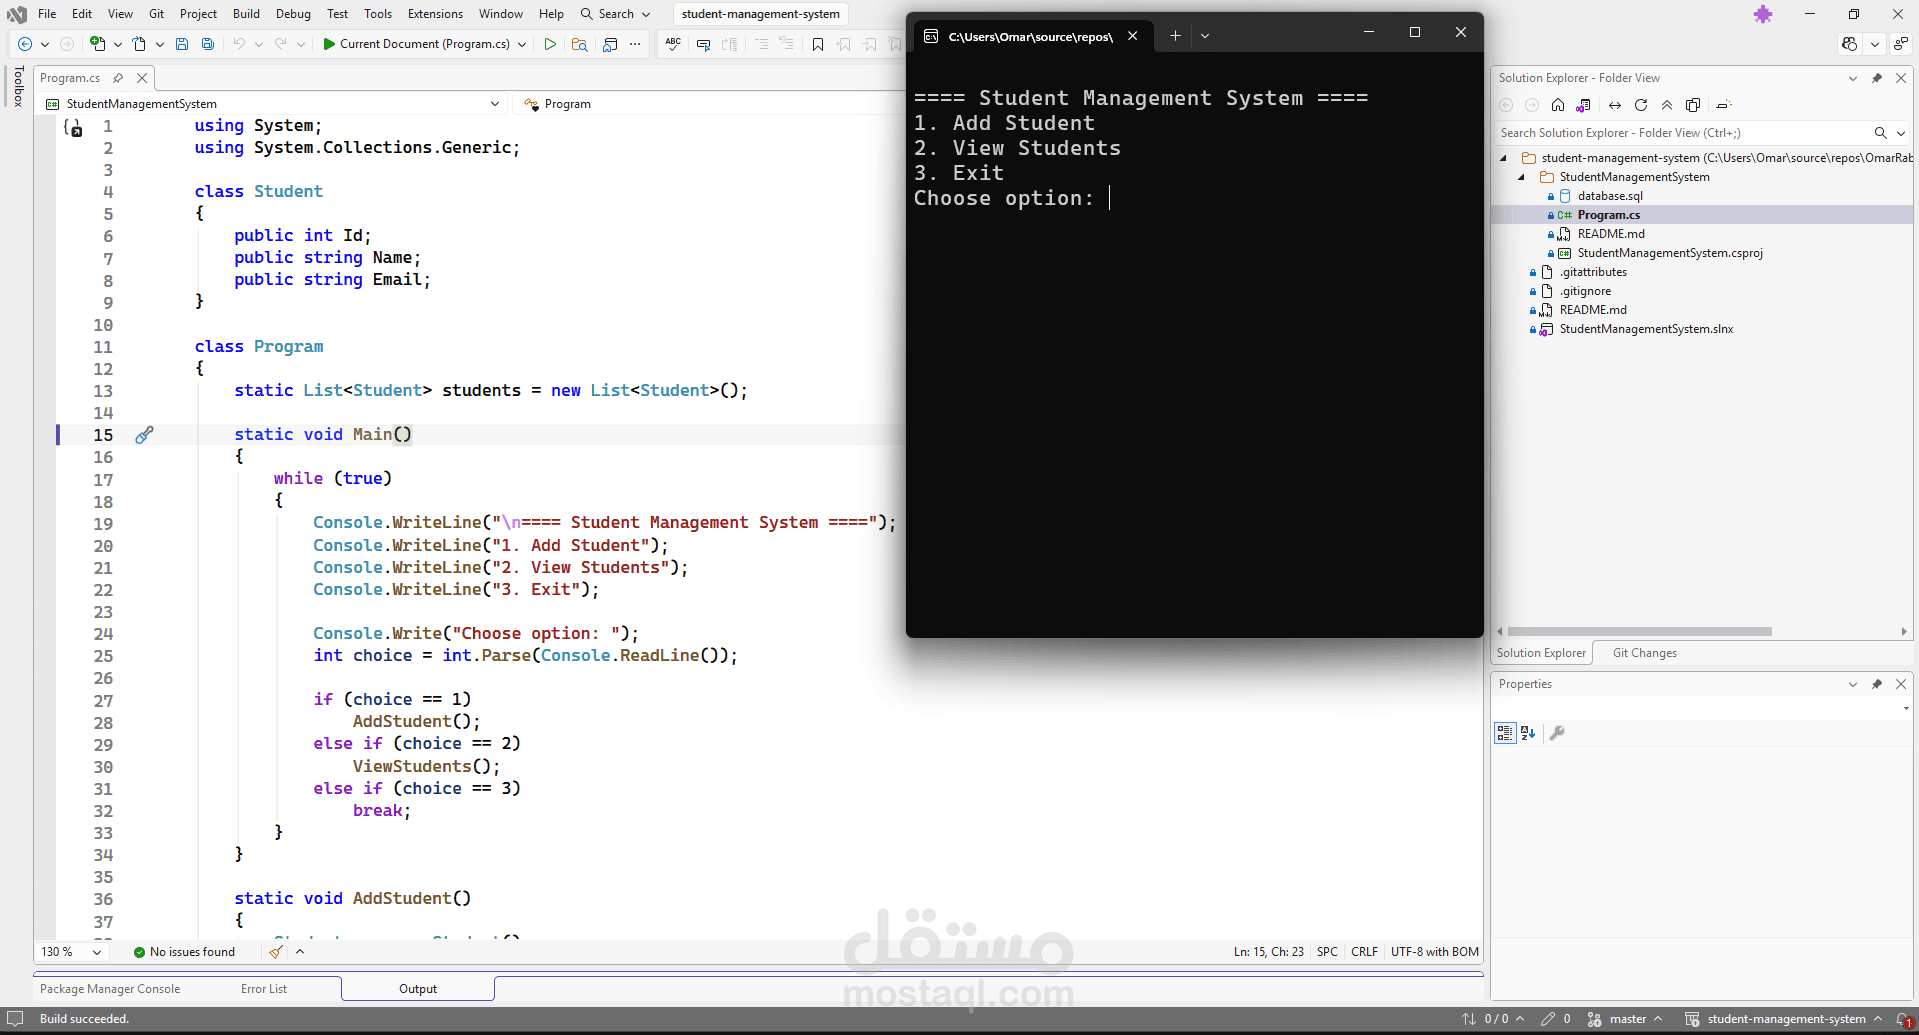Open the Debug menu

(x=293, y=14)
